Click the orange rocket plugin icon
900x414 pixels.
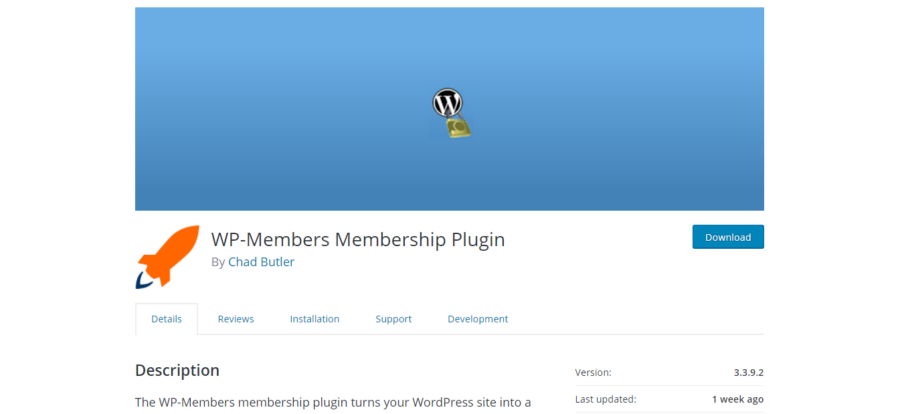click(x=168, y=256)
